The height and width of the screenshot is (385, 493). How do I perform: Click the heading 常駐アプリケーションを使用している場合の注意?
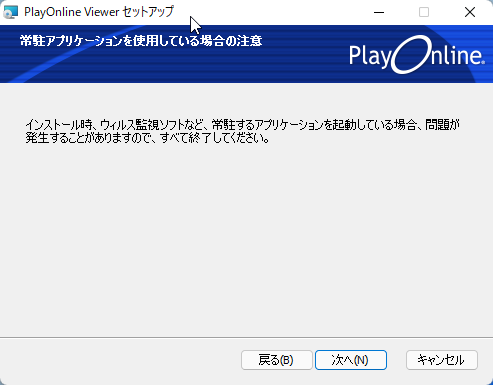[x=141, y=41]
